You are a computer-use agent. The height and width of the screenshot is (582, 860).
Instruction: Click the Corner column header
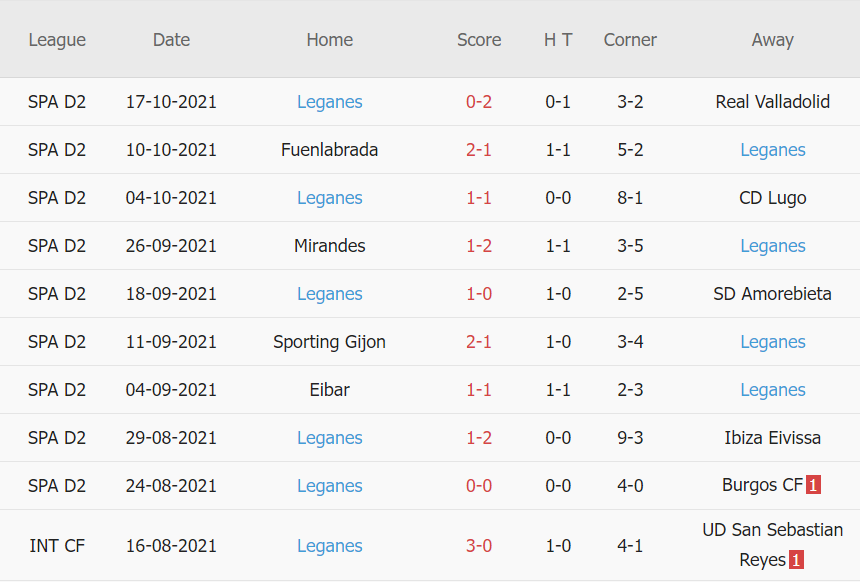[630, 40]
